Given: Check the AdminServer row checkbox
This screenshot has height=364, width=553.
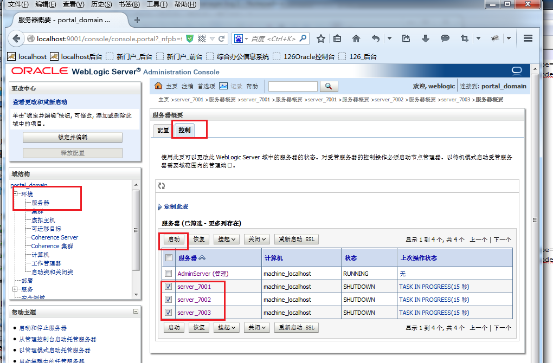Looking at the screenshot, I should [x=169, y=273].
